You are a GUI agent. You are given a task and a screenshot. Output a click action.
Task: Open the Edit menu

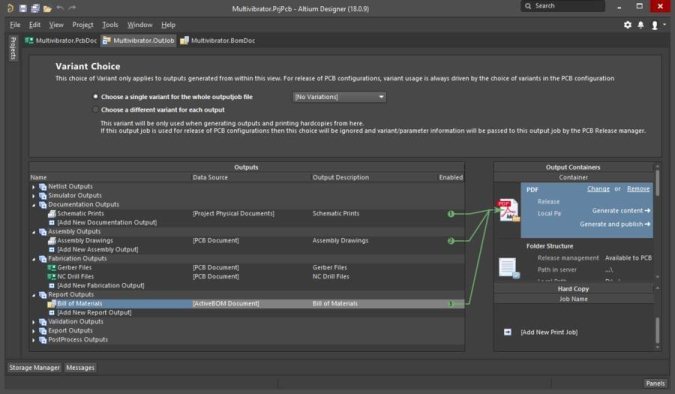[x=34, y=25]
